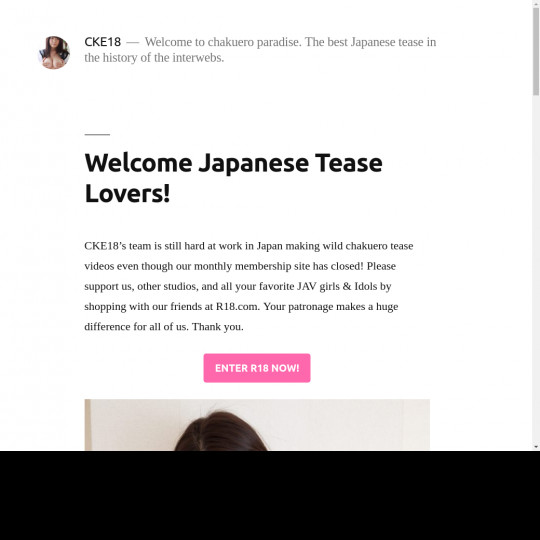Click the Thank you sentence in paragraph

(x=218, y=327)
